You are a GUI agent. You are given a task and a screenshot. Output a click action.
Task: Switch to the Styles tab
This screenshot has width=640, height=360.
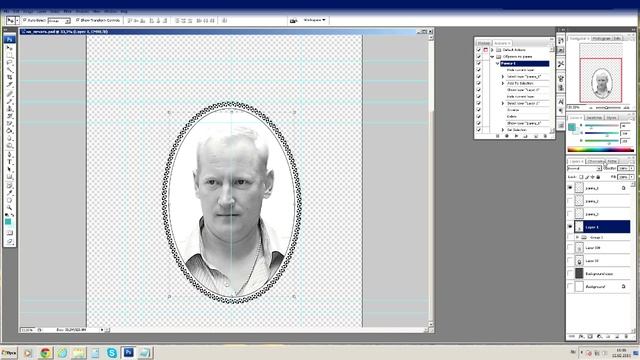coord(611,118)
